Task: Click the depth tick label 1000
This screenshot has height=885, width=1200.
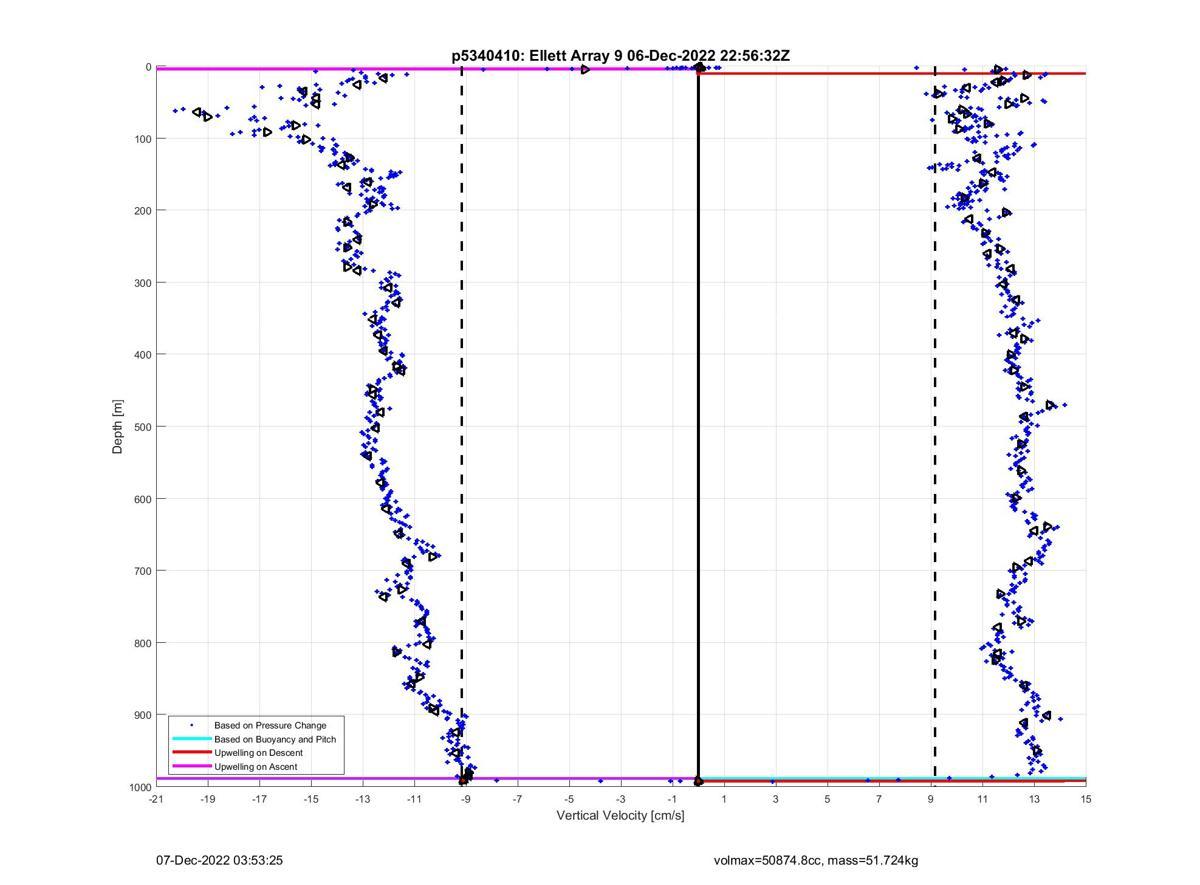Action: [138, 787]
